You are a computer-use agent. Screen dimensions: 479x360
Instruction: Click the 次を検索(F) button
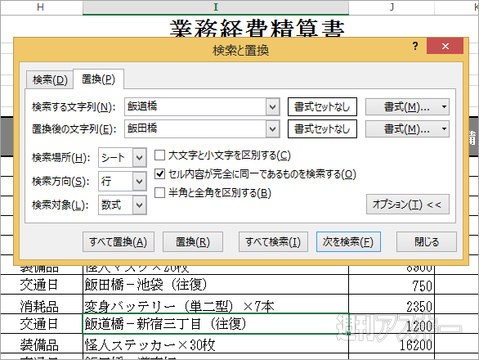[x=348, y=242]
